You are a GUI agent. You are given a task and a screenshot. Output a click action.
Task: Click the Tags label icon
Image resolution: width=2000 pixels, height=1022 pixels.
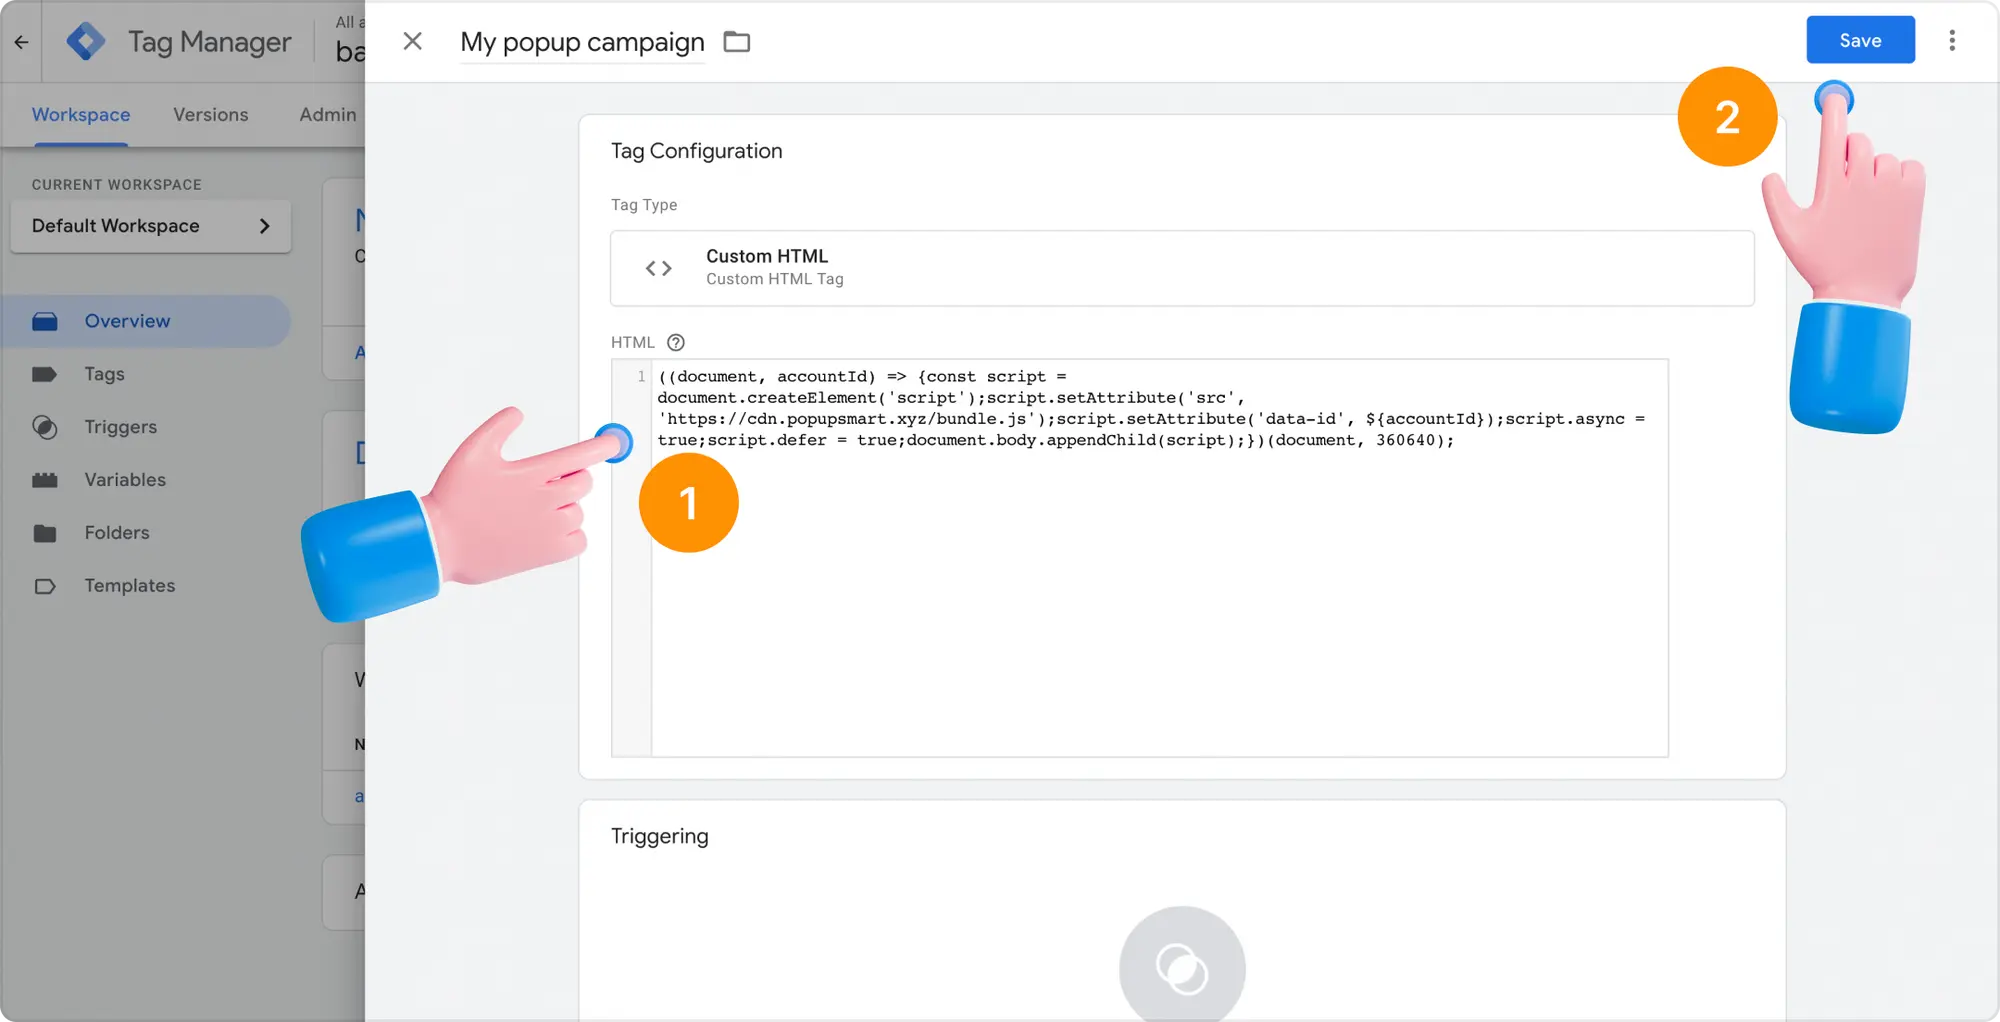tap(45, 374)
